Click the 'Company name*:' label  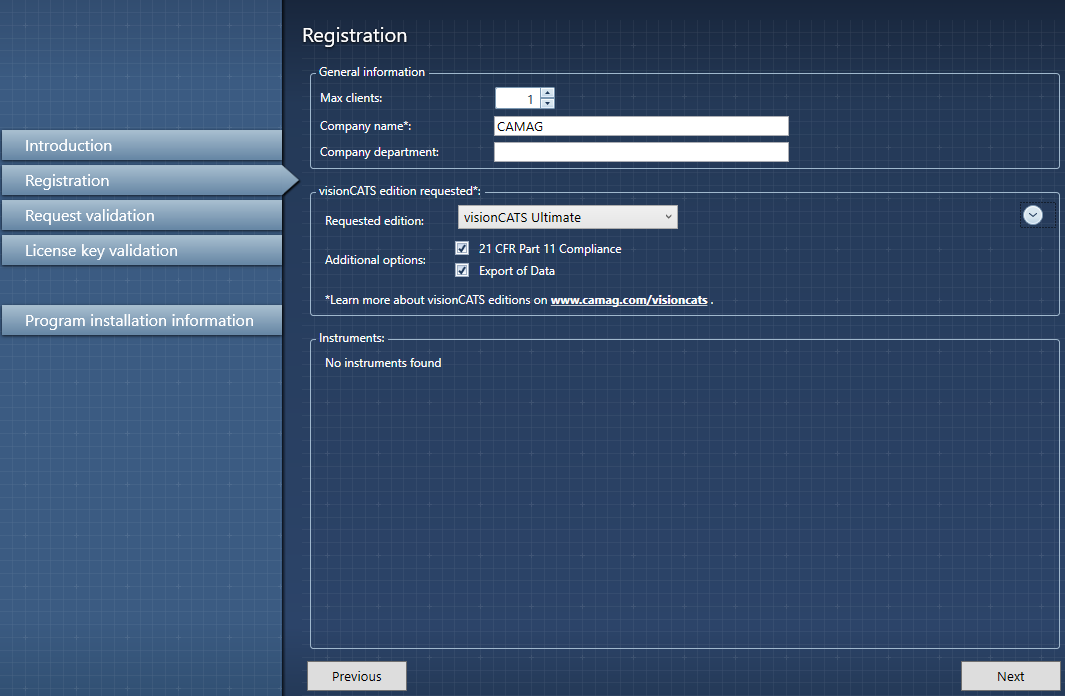(365, 126)
